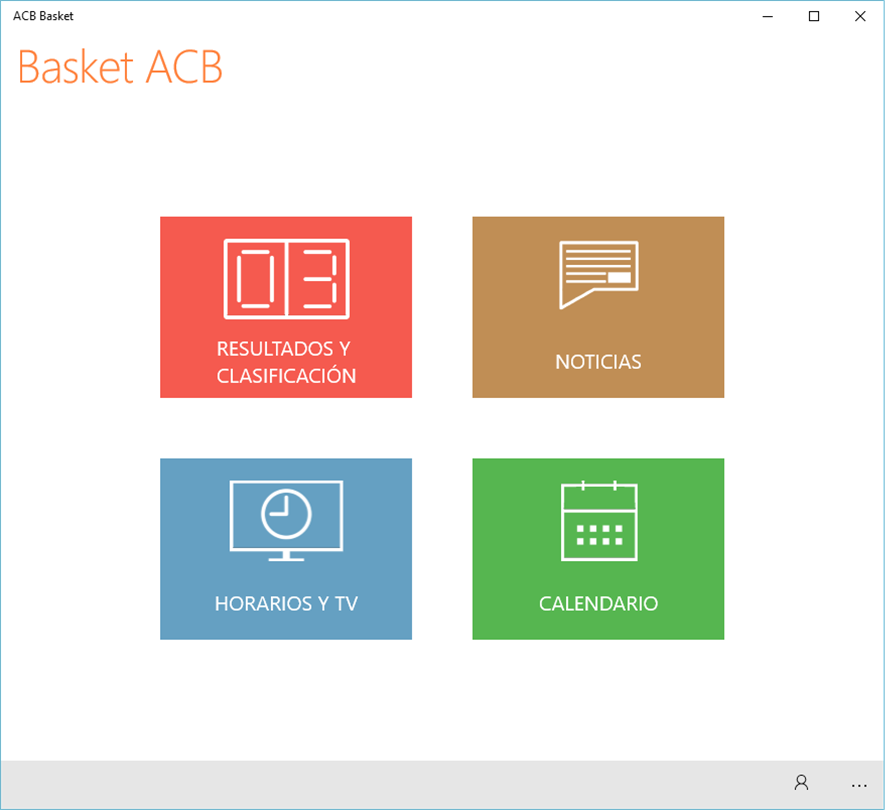Maximize the ACB Basket window
The width and height of the screenshot is (885, 810).
(814, 16)
